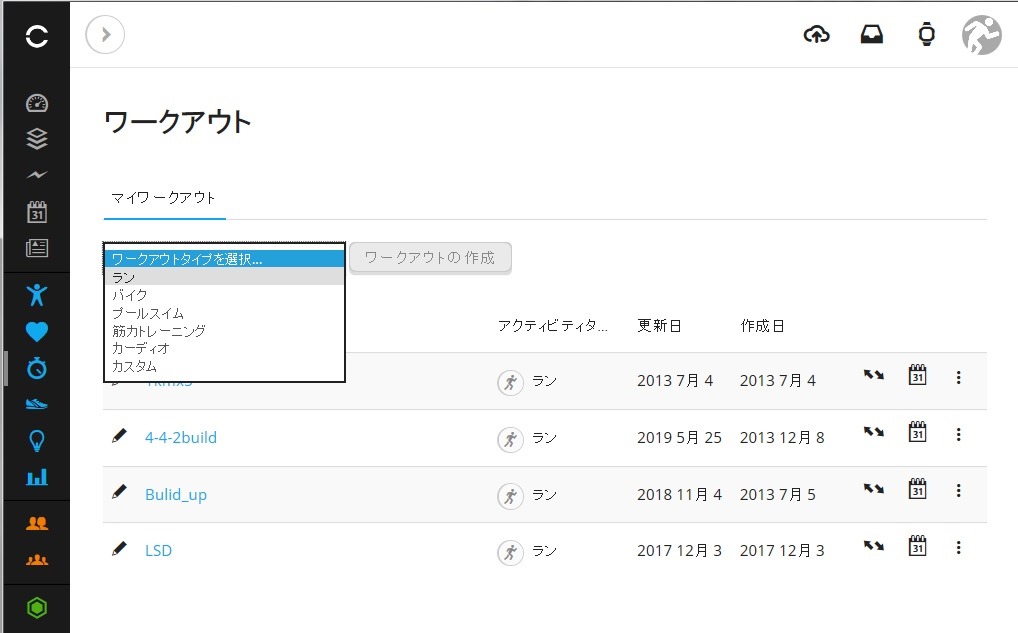Screen dimensions: 1018x633
Task: Open the shoe gear sidebar icon
Action: [37, 404]
